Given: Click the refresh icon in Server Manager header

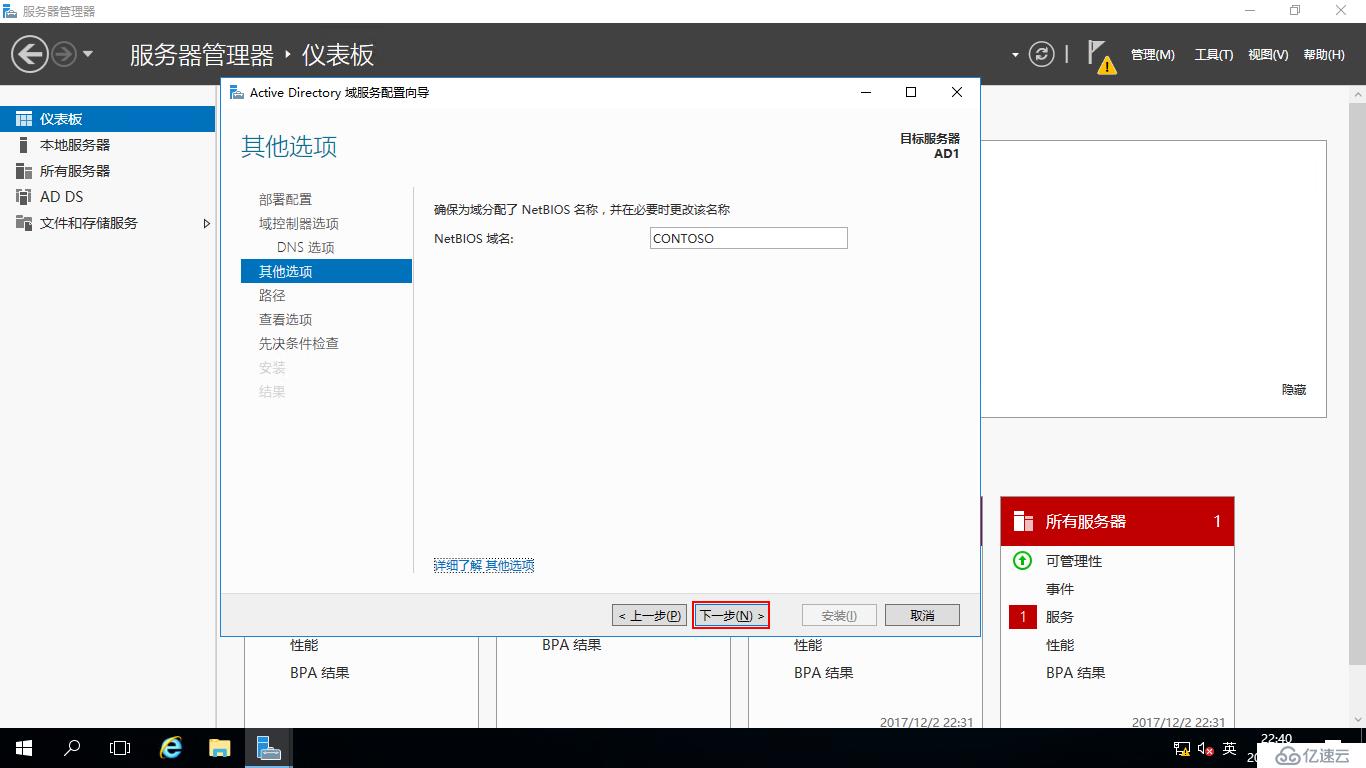Looking at the screenshot, I should 1042,54.
